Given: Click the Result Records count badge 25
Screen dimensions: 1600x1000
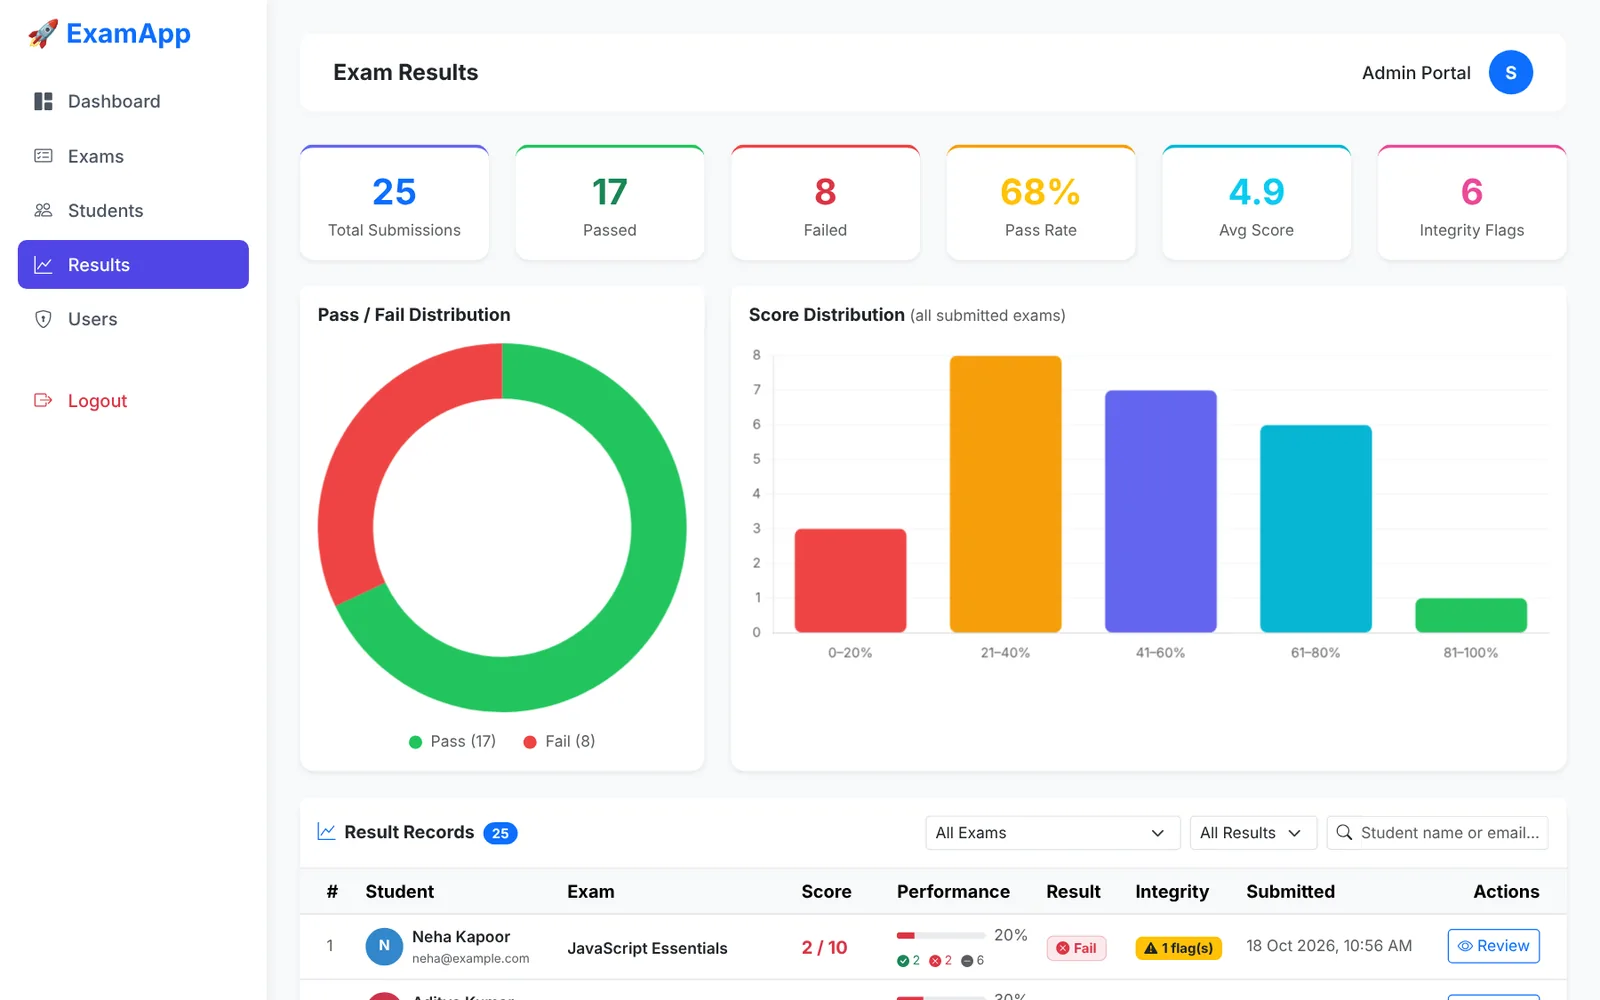Looking at the screenshot, I should [x=500, y=833].
